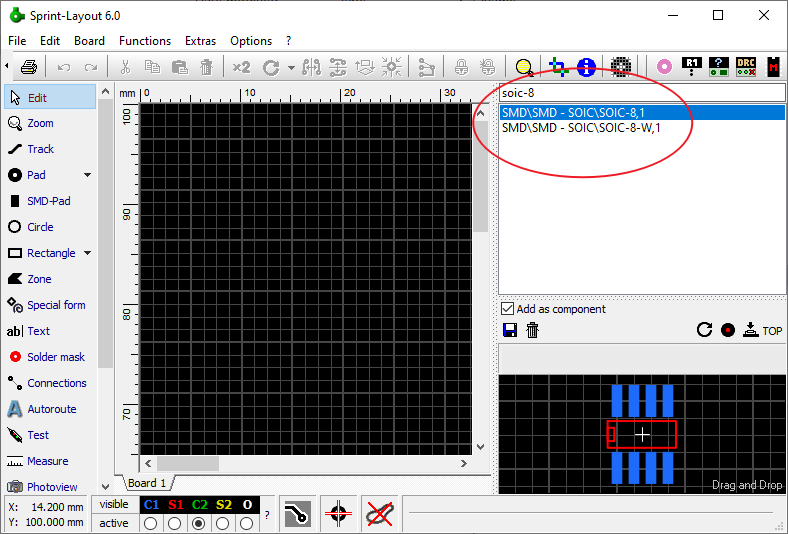Open the question-mark Selector panel icon
Image resolution: width=788 pixels, height=534 pixels.
[x=719, y=67]
